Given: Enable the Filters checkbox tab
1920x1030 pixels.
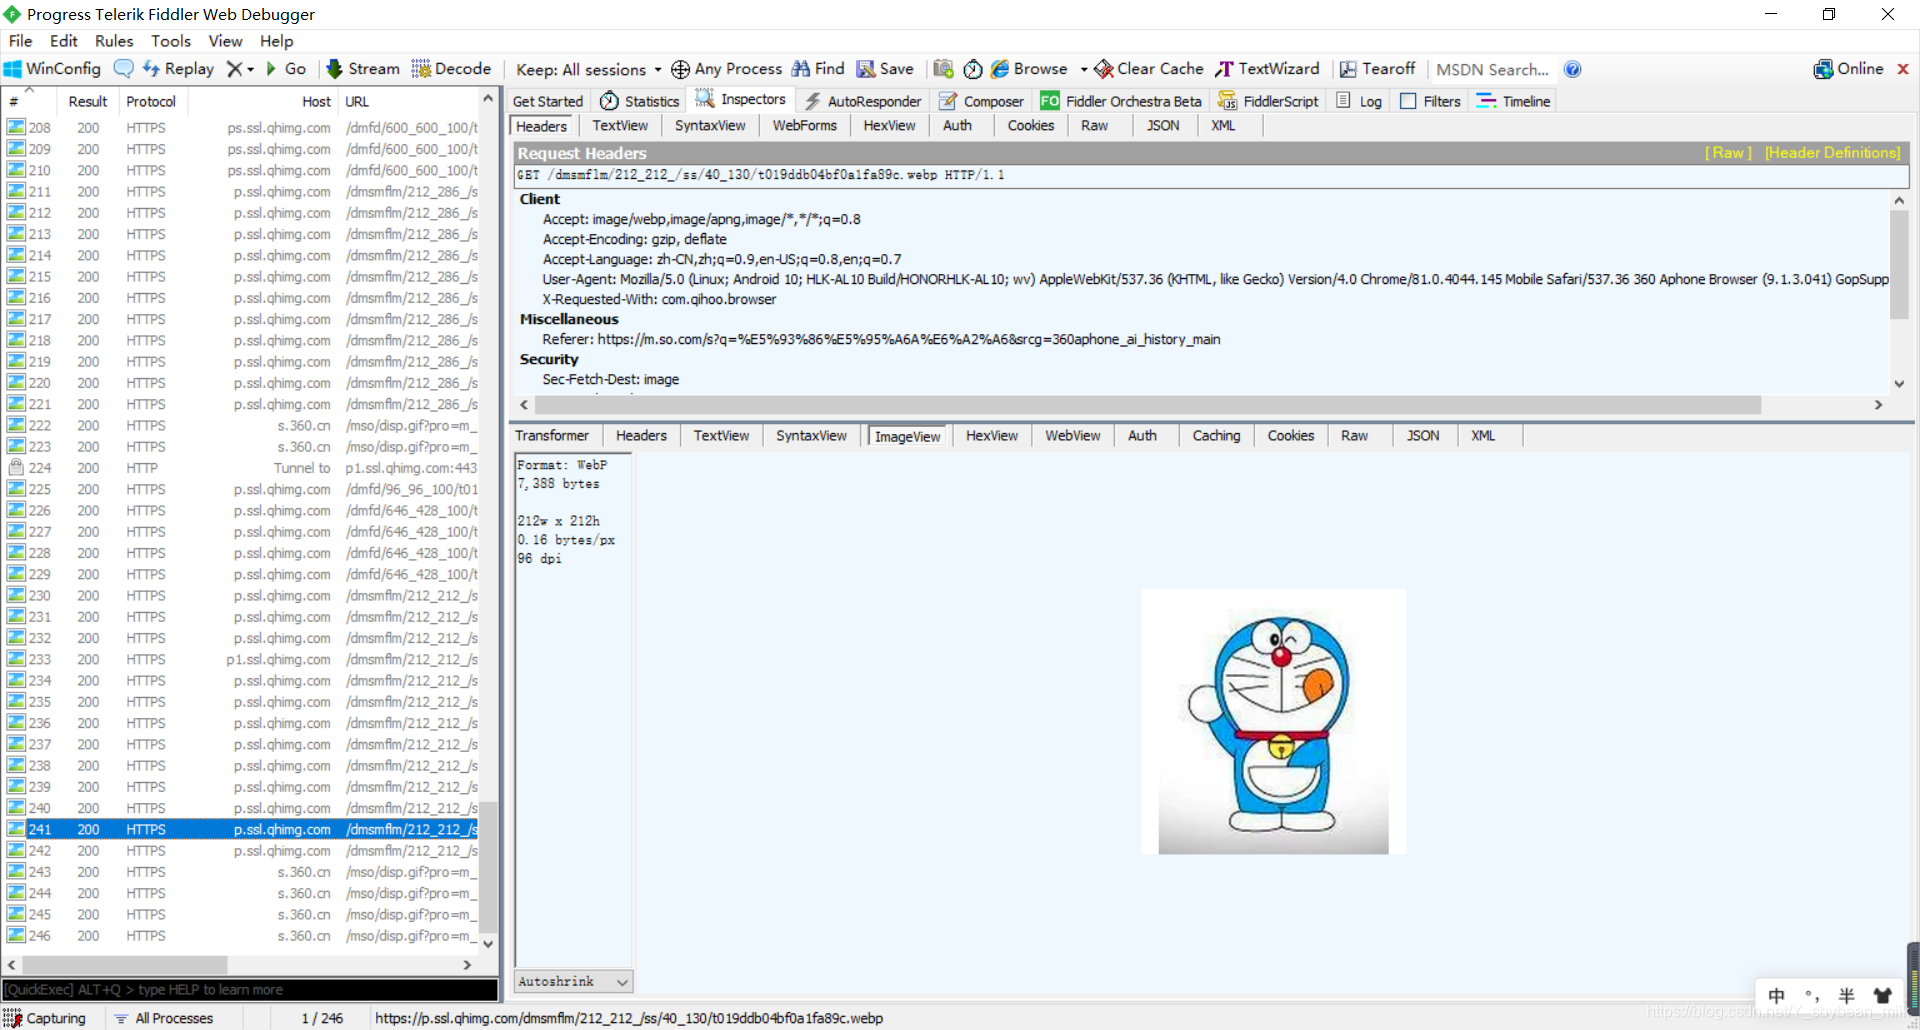Looking at the screenshot, I should pos(1431,101).
